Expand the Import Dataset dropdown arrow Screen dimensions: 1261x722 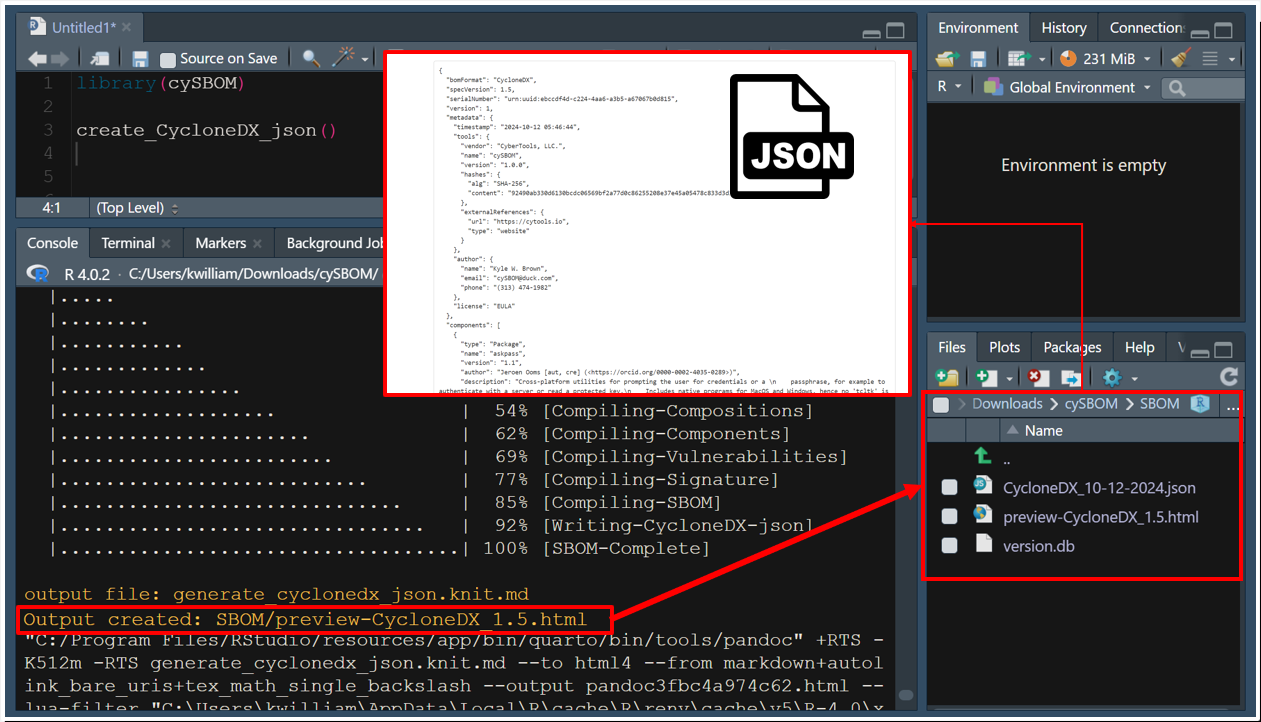[1042, 60]
